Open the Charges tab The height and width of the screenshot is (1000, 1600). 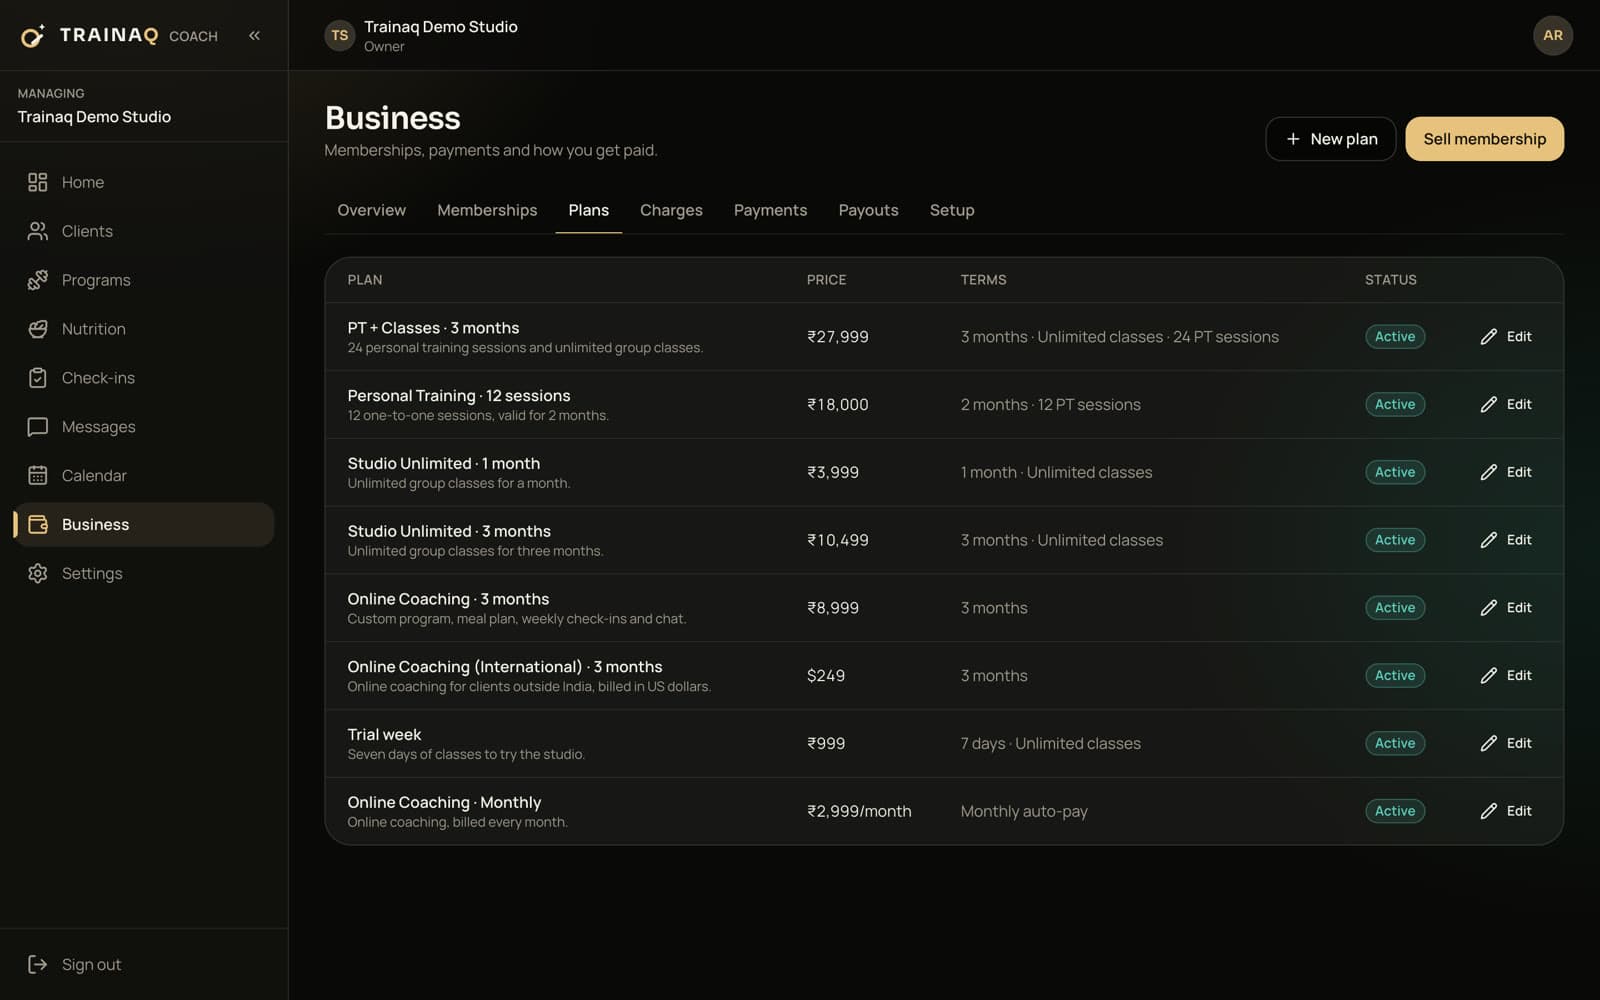(x=671, y=210)
